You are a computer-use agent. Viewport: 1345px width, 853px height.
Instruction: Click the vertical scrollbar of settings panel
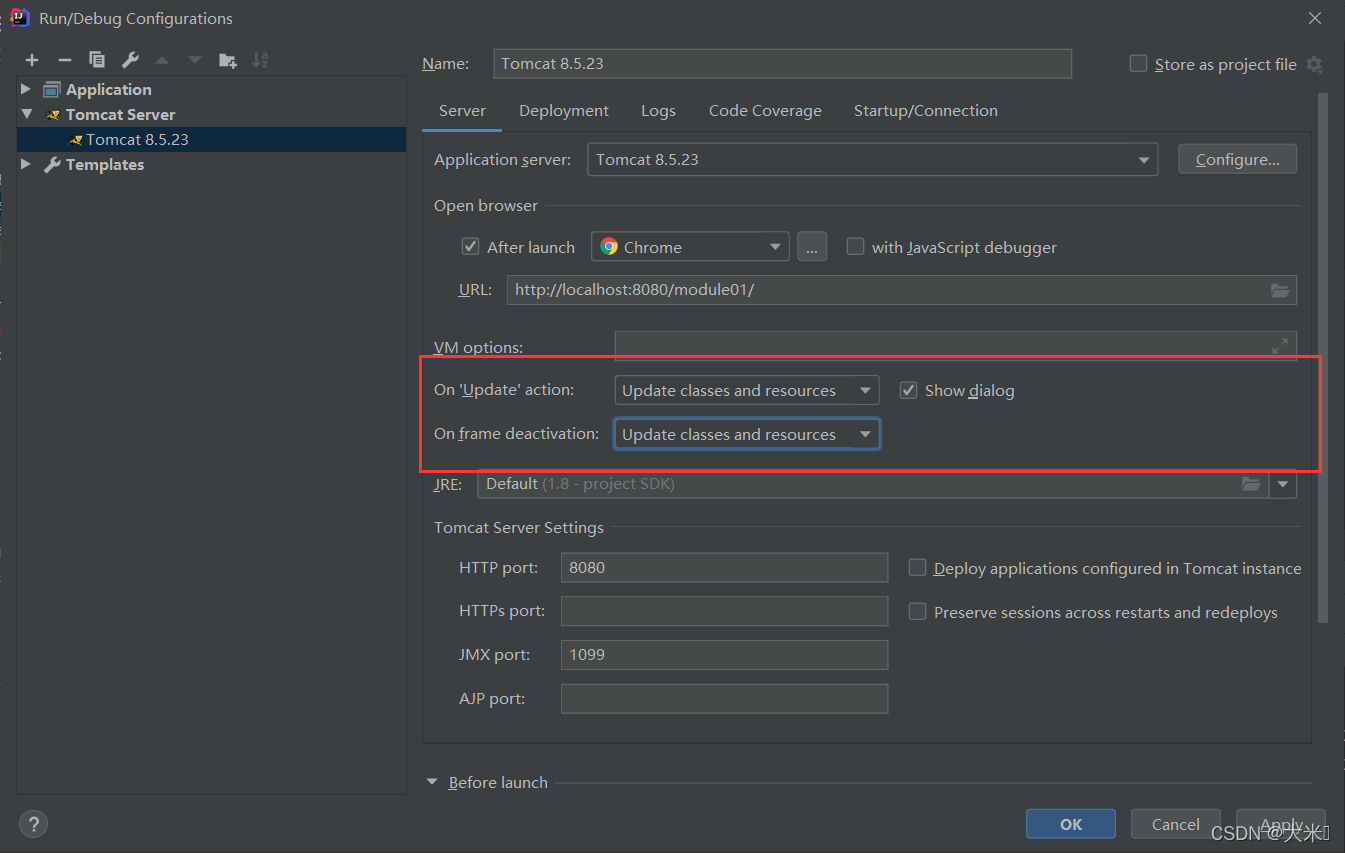pyautogui.click(x=1323, y=357)
